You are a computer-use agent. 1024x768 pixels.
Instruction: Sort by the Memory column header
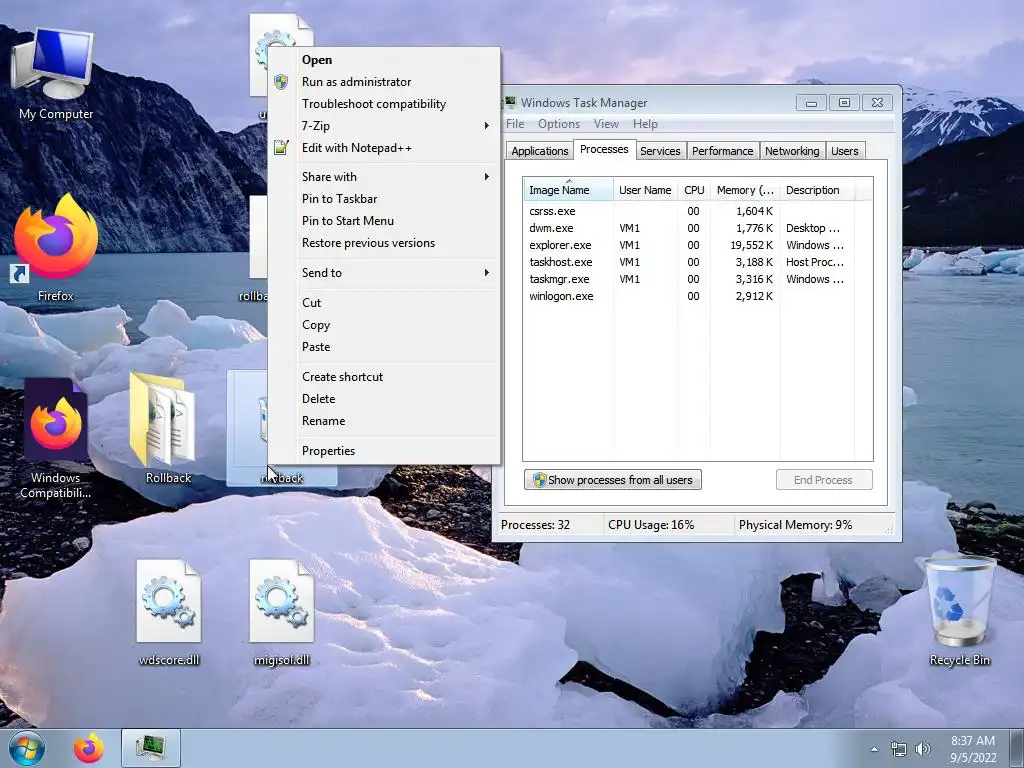745,190
